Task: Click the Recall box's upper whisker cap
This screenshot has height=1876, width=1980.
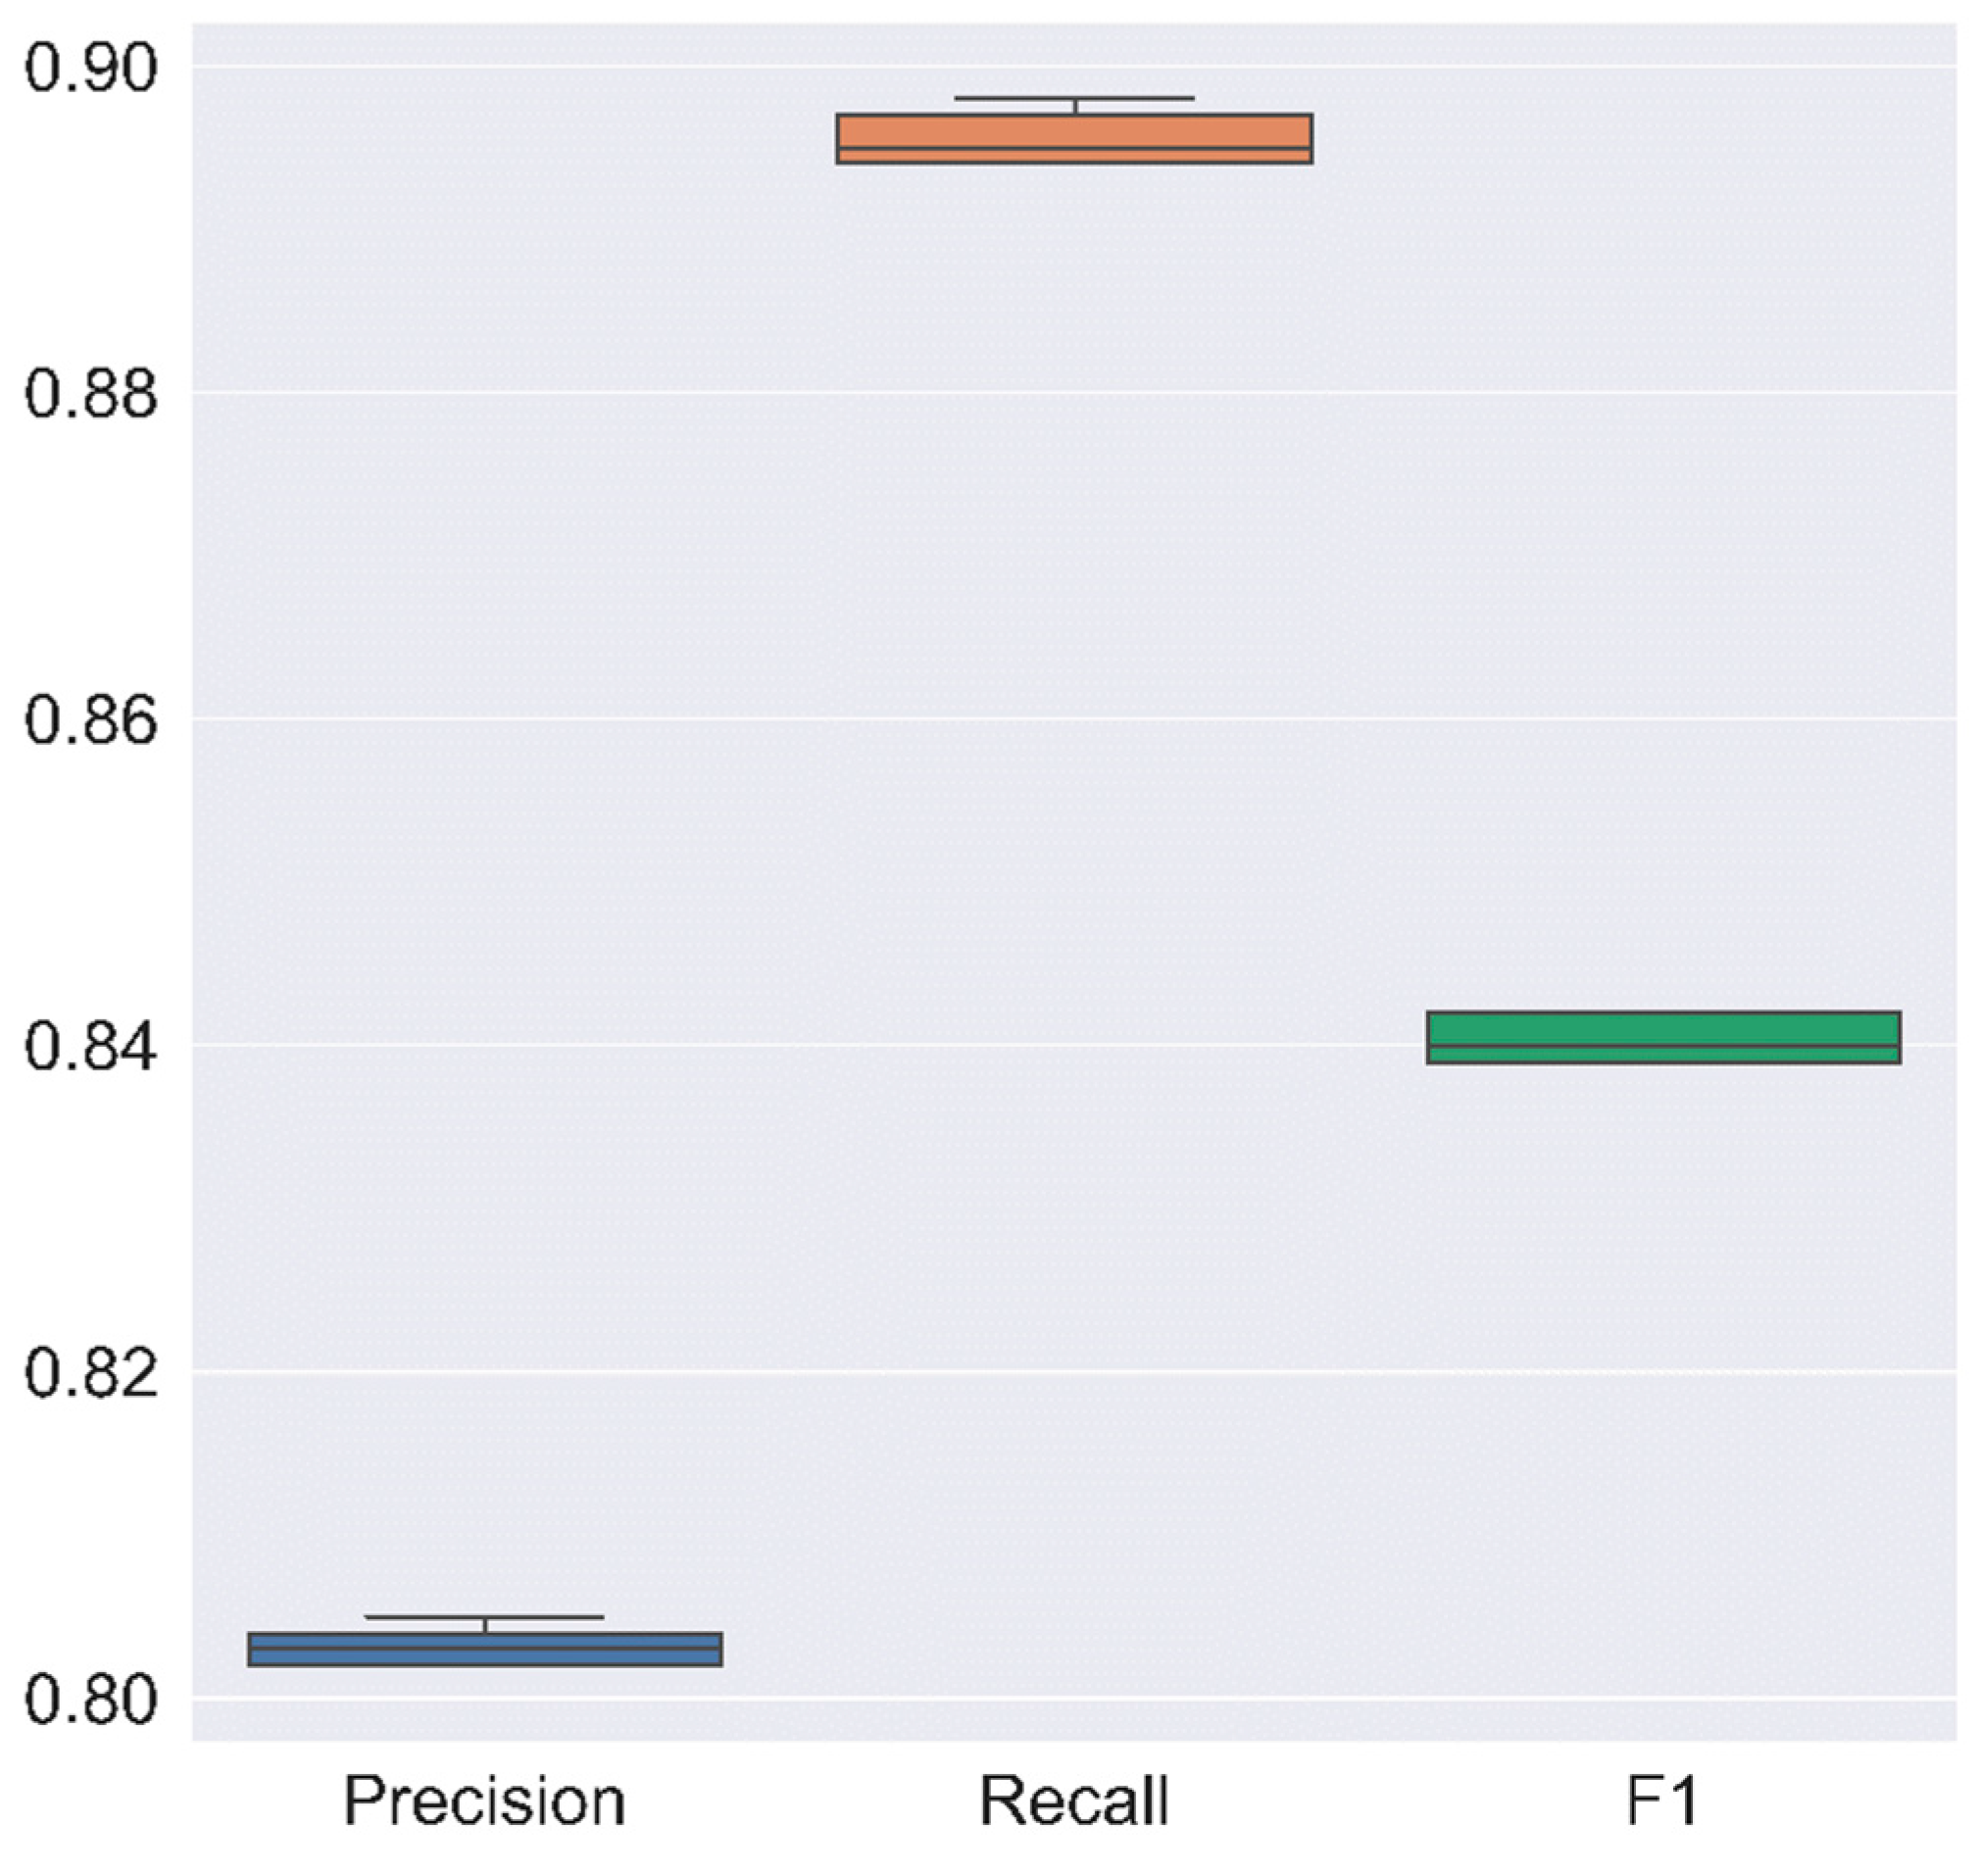Action: [x=1074, y=98]
